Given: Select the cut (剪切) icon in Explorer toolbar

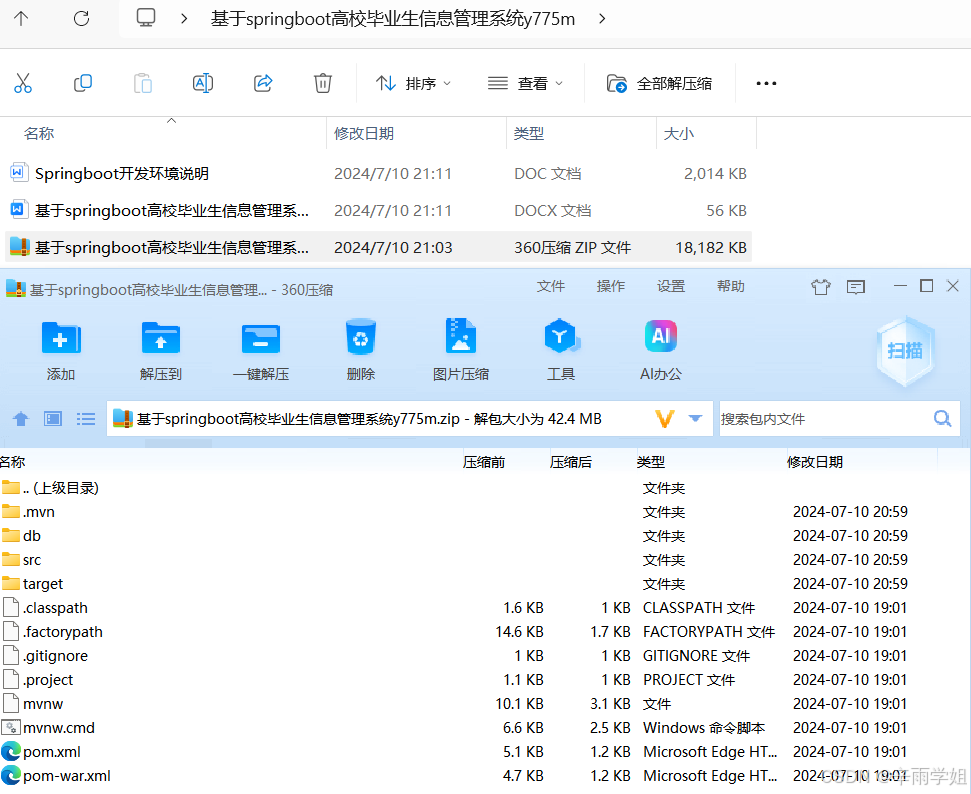Looking at the screenshot, I should [23, 83].
